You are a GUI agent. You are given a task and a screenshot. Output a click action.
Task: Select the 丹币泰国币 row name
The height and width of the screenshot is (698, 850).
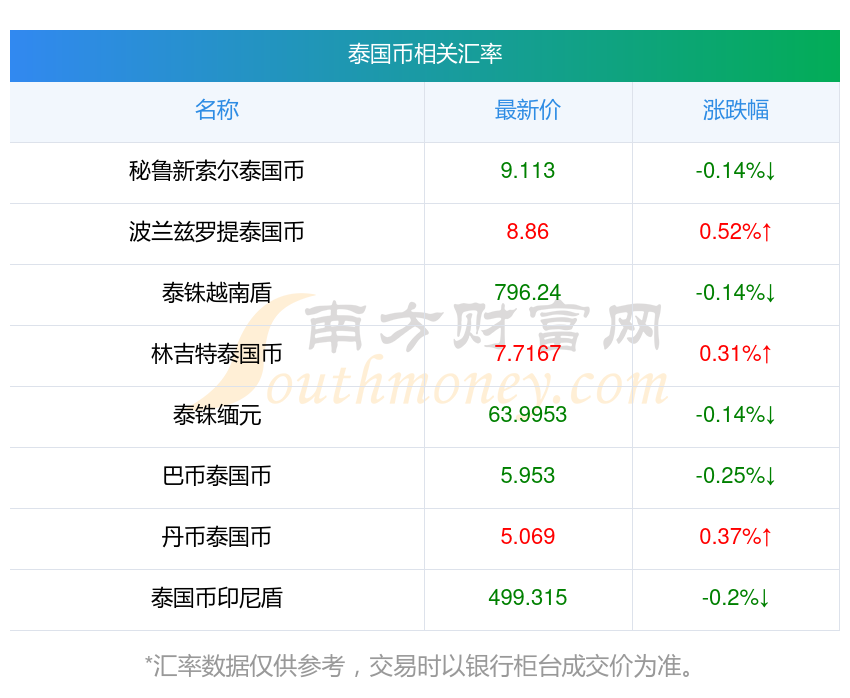tap(217, 537)
